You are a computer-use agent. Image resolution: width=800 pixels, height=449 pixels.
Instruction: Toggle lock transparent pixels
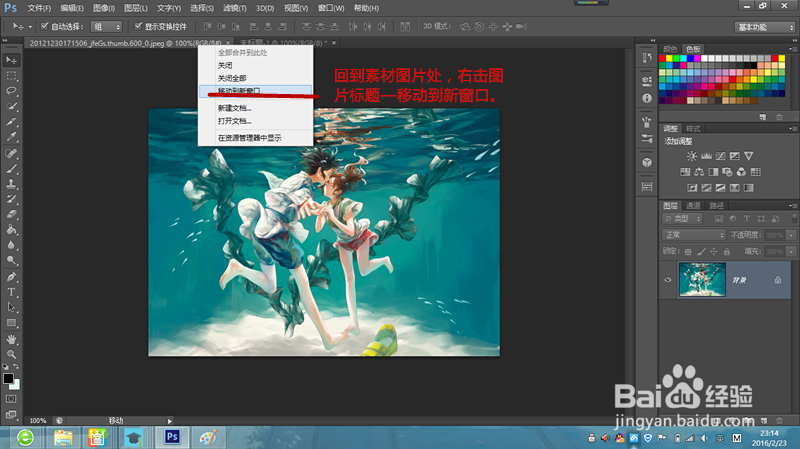[688, 252]
